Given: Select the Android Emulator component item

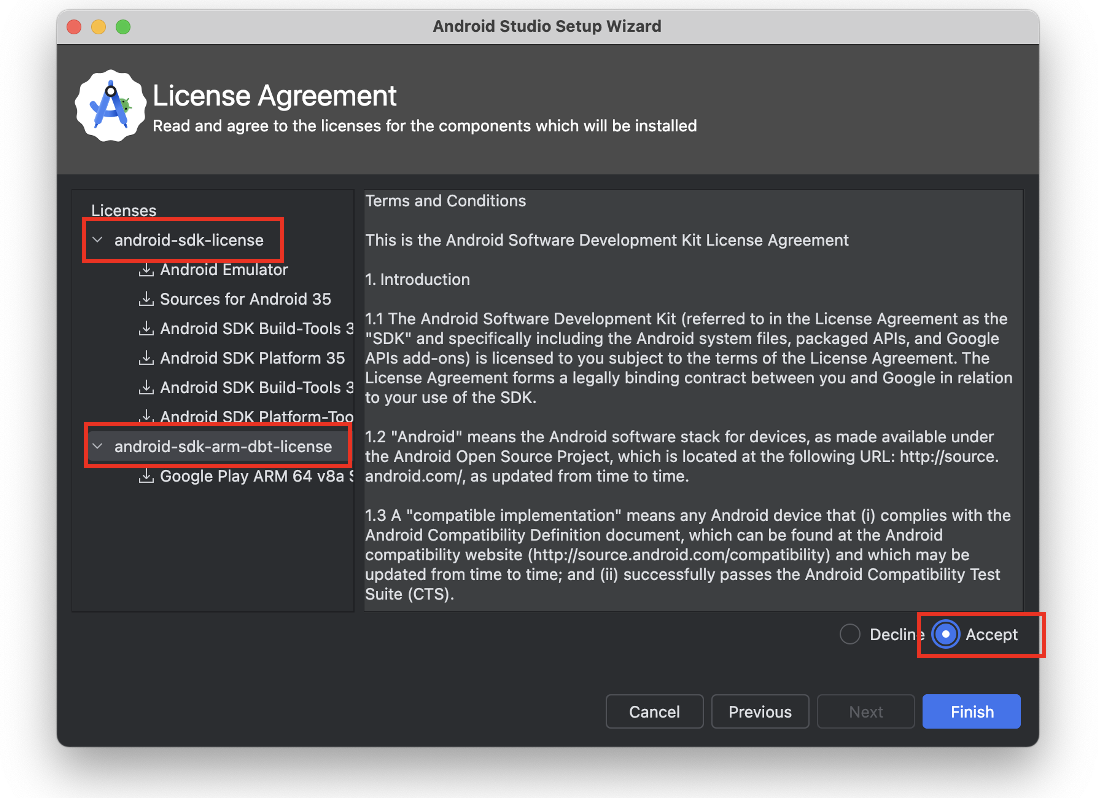Looking at the screenshot, I should coord(224,270).
